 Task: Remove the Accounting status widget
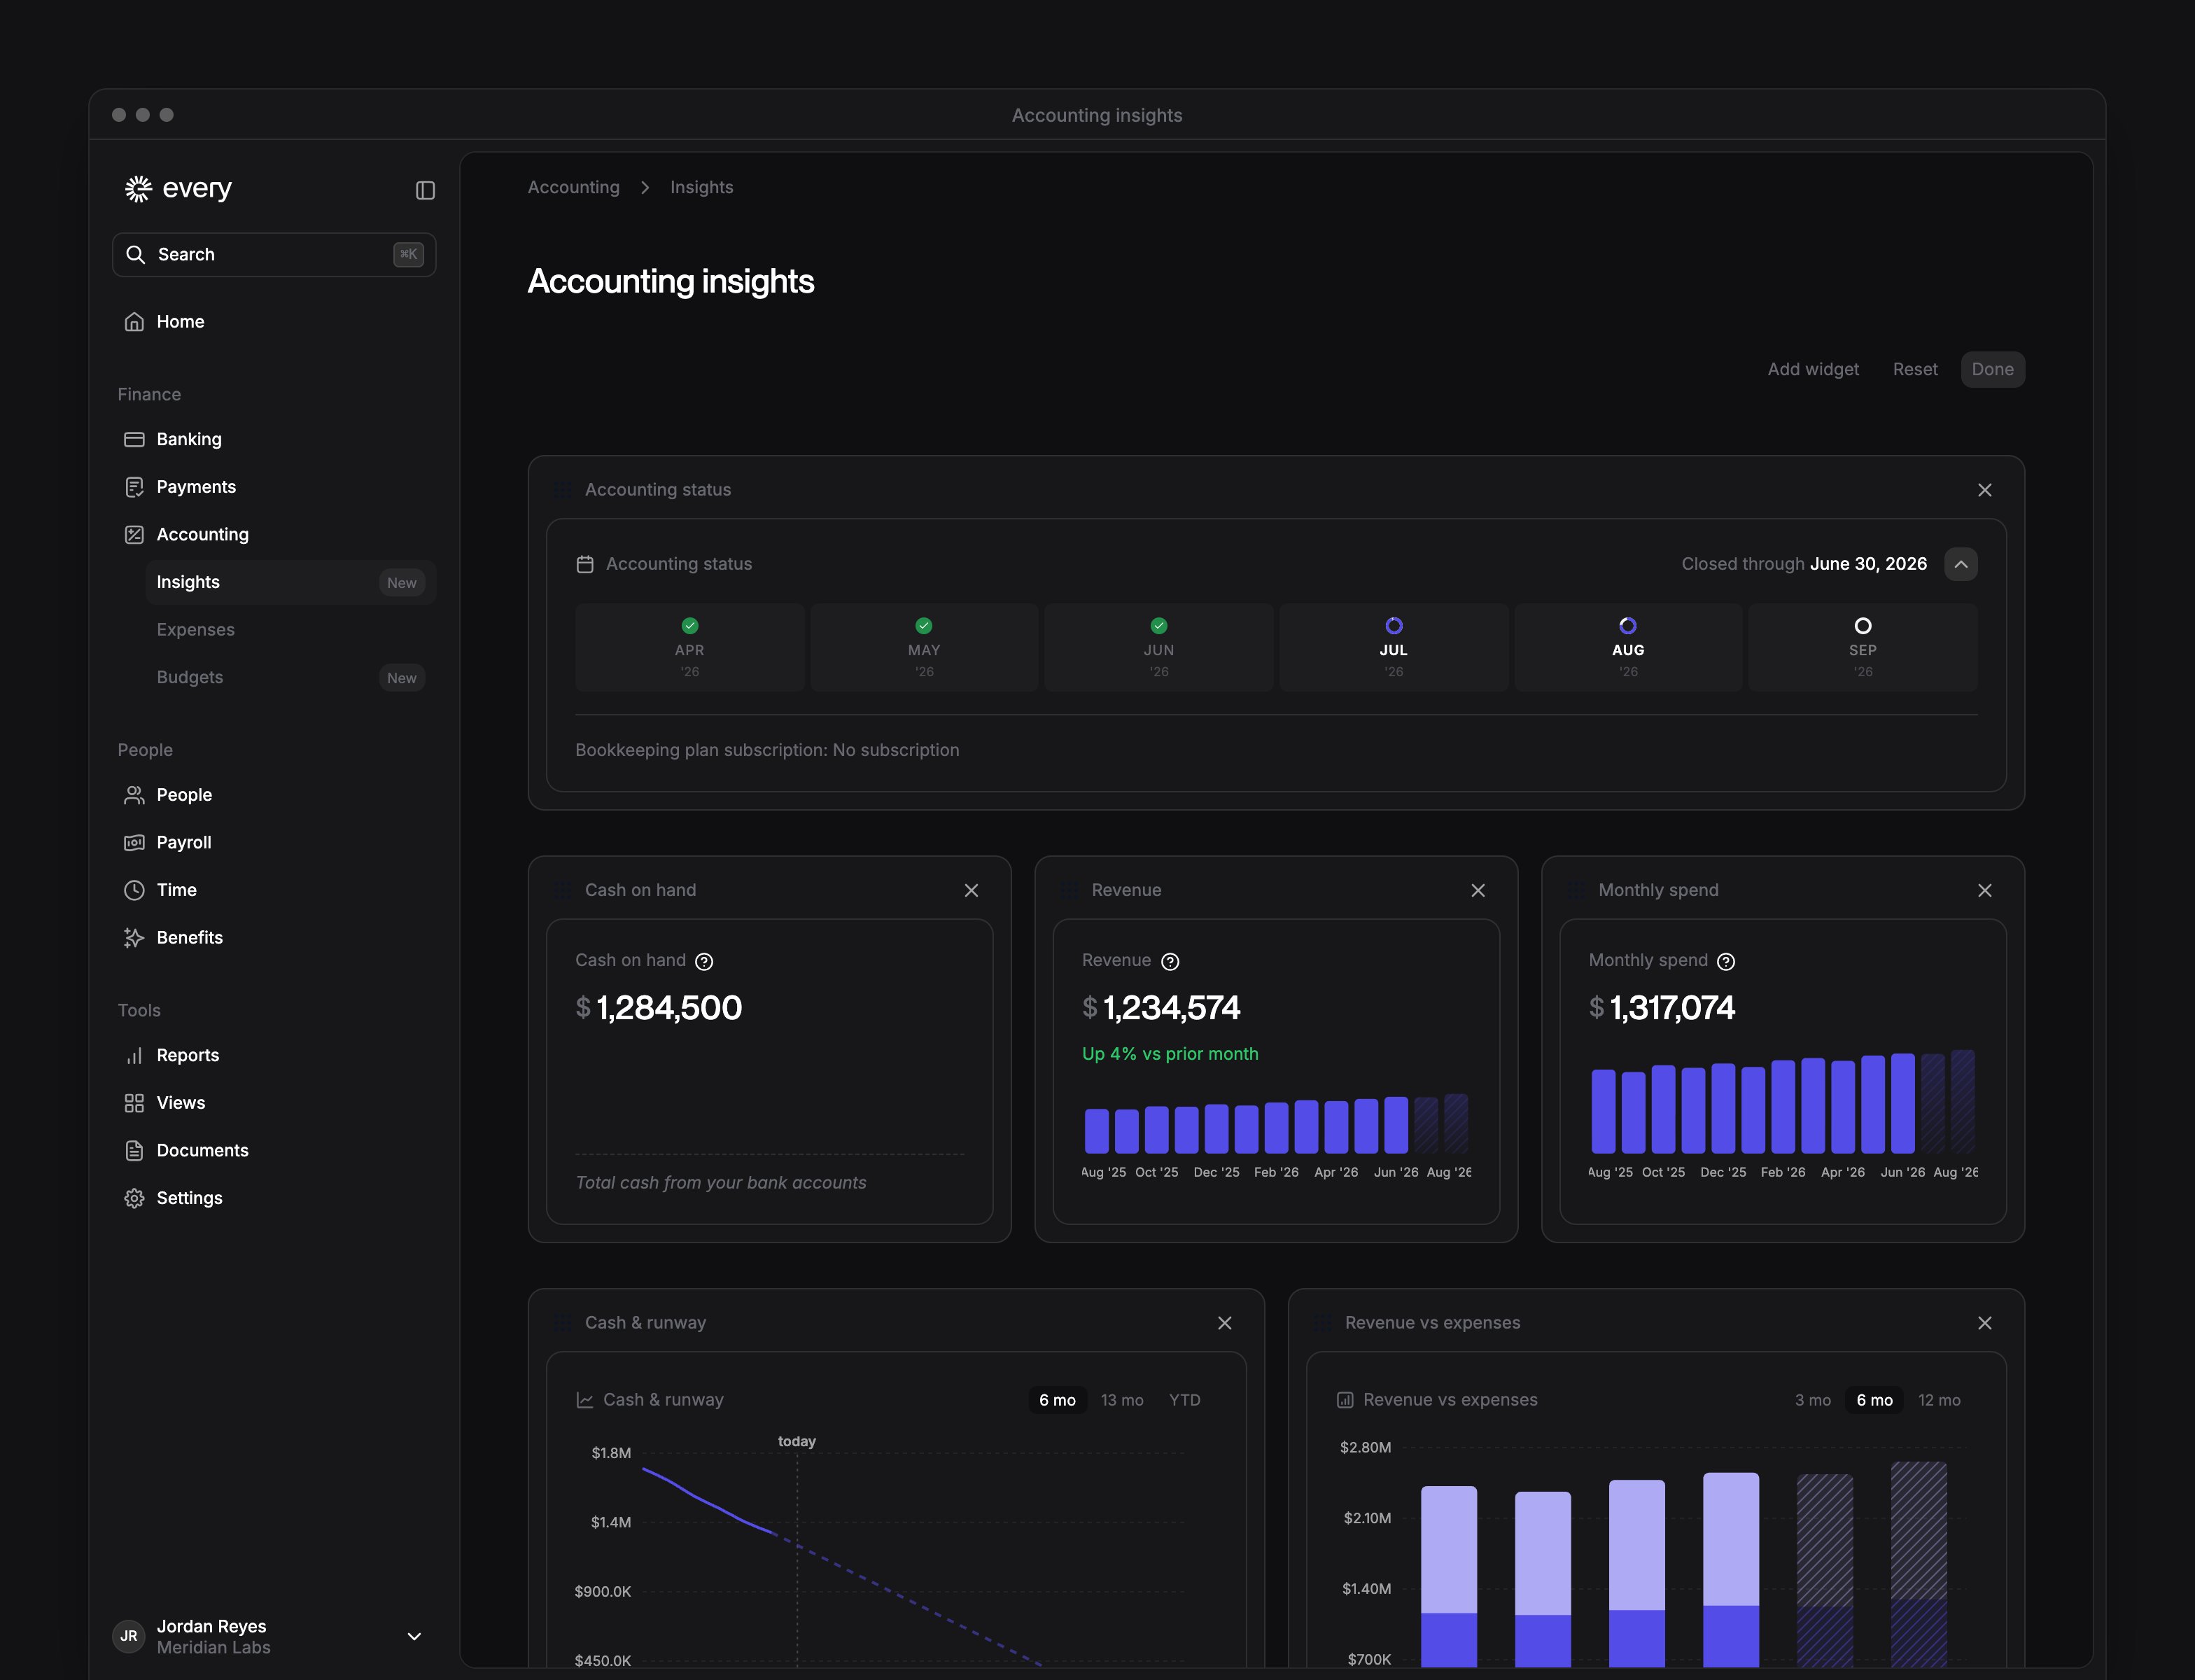(x=1985, y=490)
